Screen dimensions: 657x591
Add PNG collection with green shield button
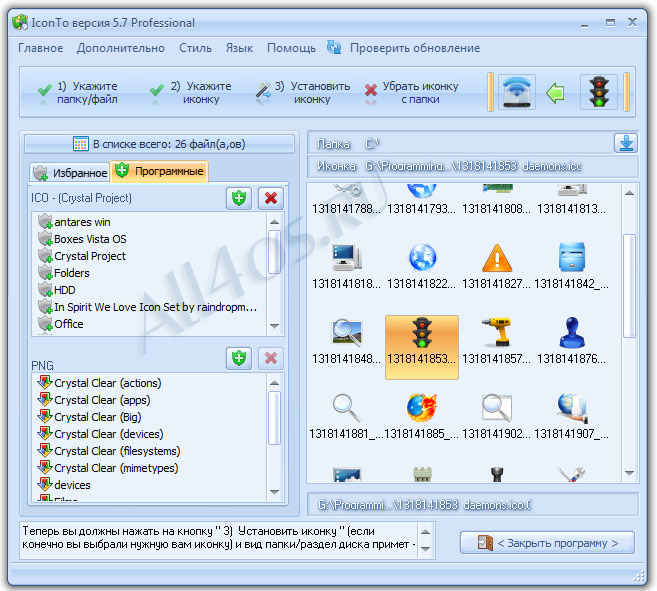tap(239, 358)
